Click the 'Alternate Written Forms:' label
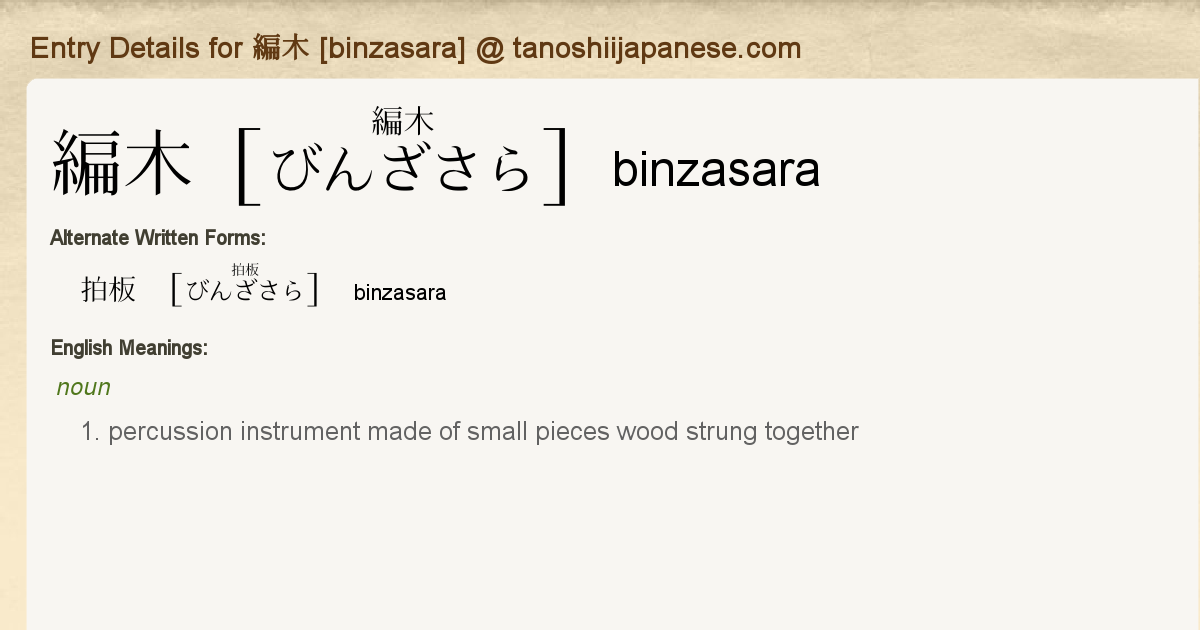Viewport: 1200px width, 630px height. [158, 238]
